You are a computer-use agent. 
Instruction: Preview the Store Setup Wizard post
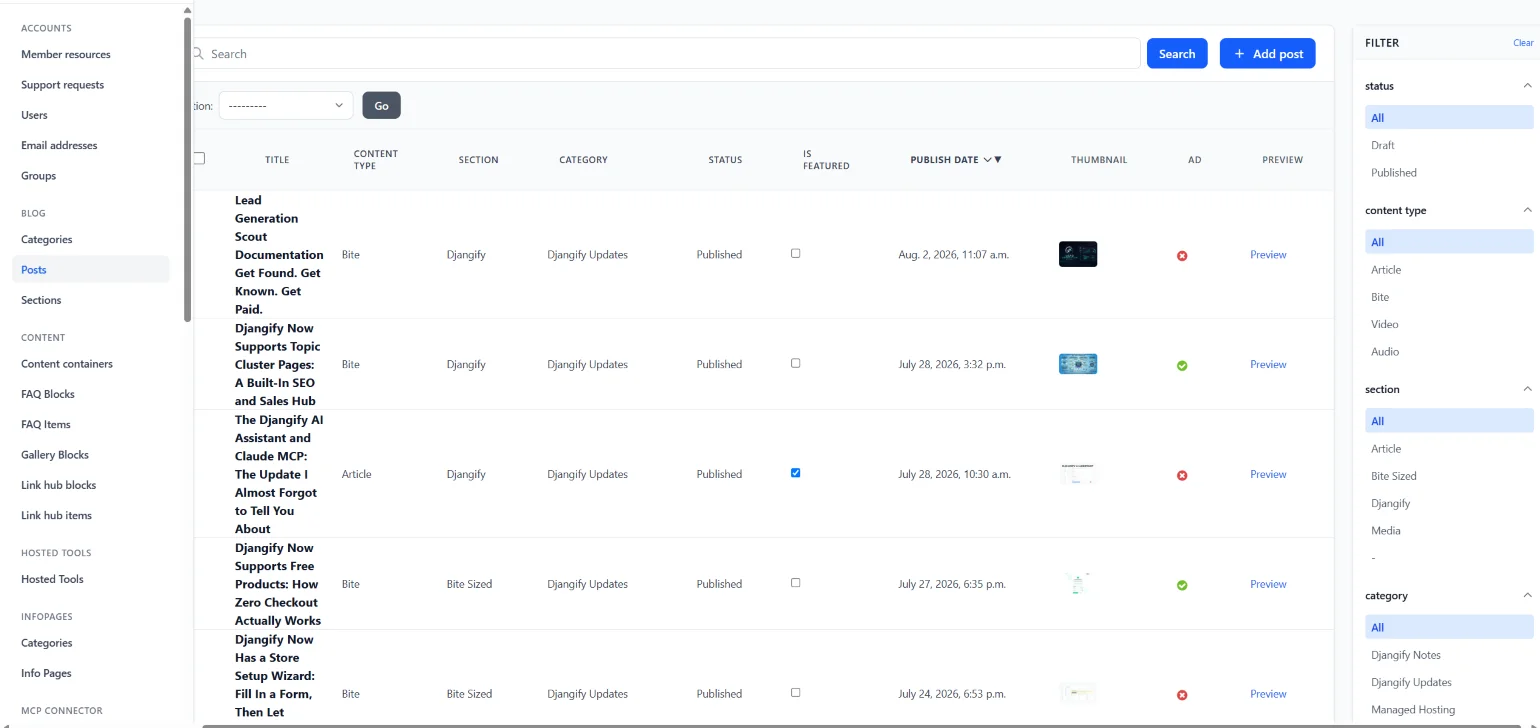point(1268,694)
